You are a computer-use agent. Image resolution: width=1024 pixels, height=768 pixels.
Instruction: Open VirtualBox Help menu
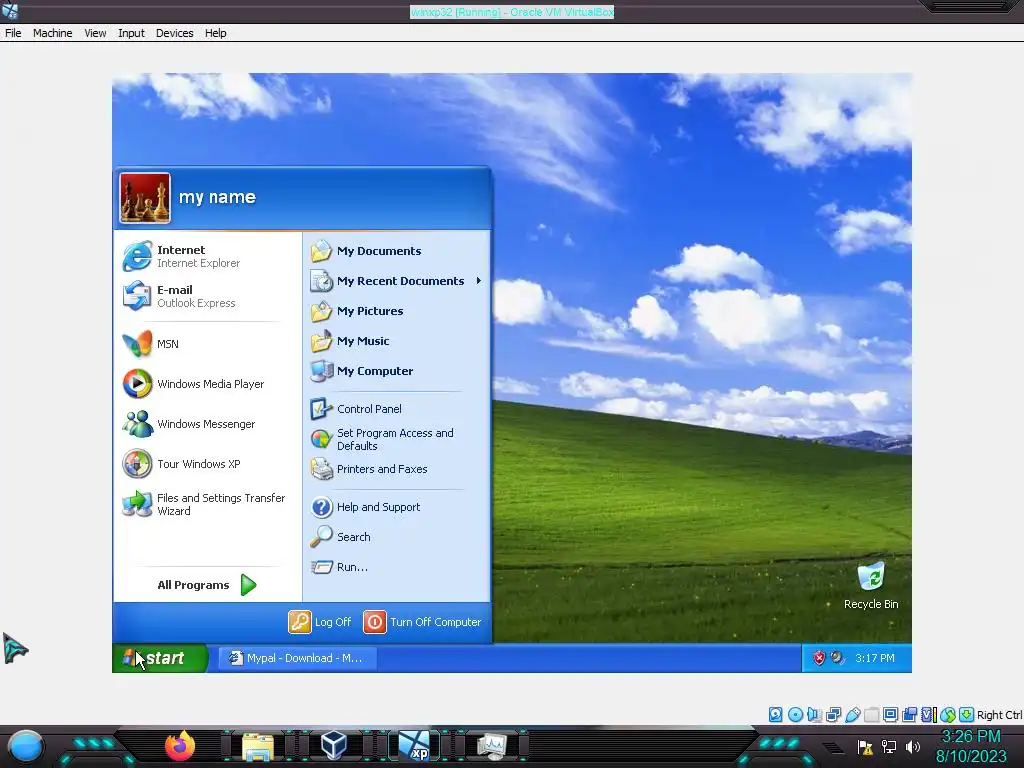click(x=216, y=33)
